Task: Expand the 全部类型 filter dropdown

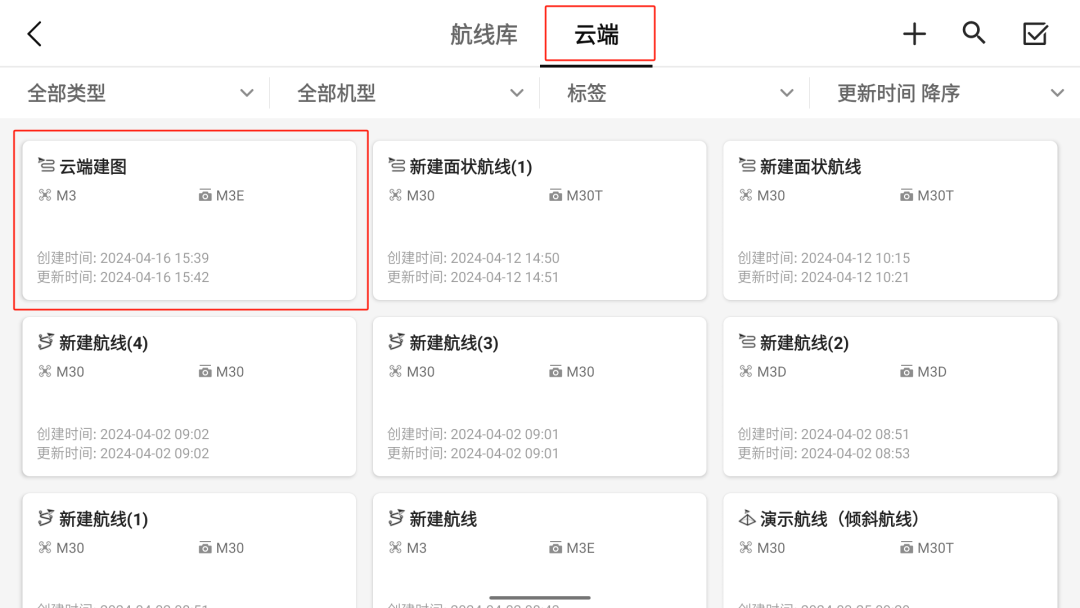Action: pyautogui.click(x=141, y=93)
